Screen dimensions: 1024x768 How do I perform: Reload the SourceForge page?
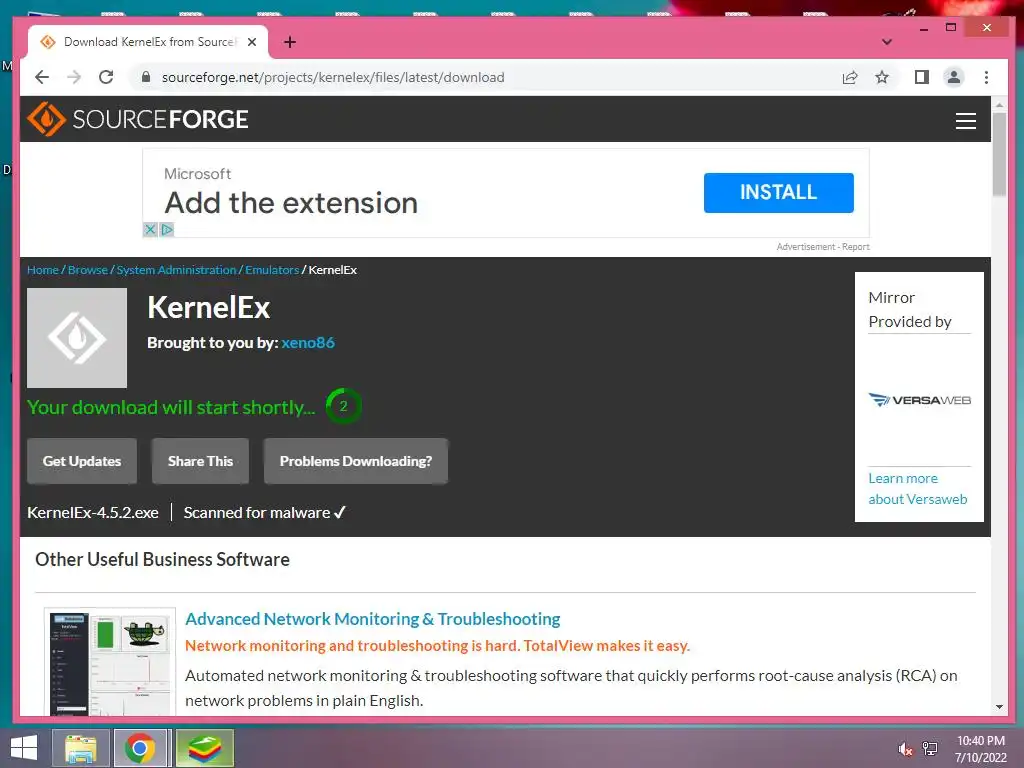[x=106, y=77]
